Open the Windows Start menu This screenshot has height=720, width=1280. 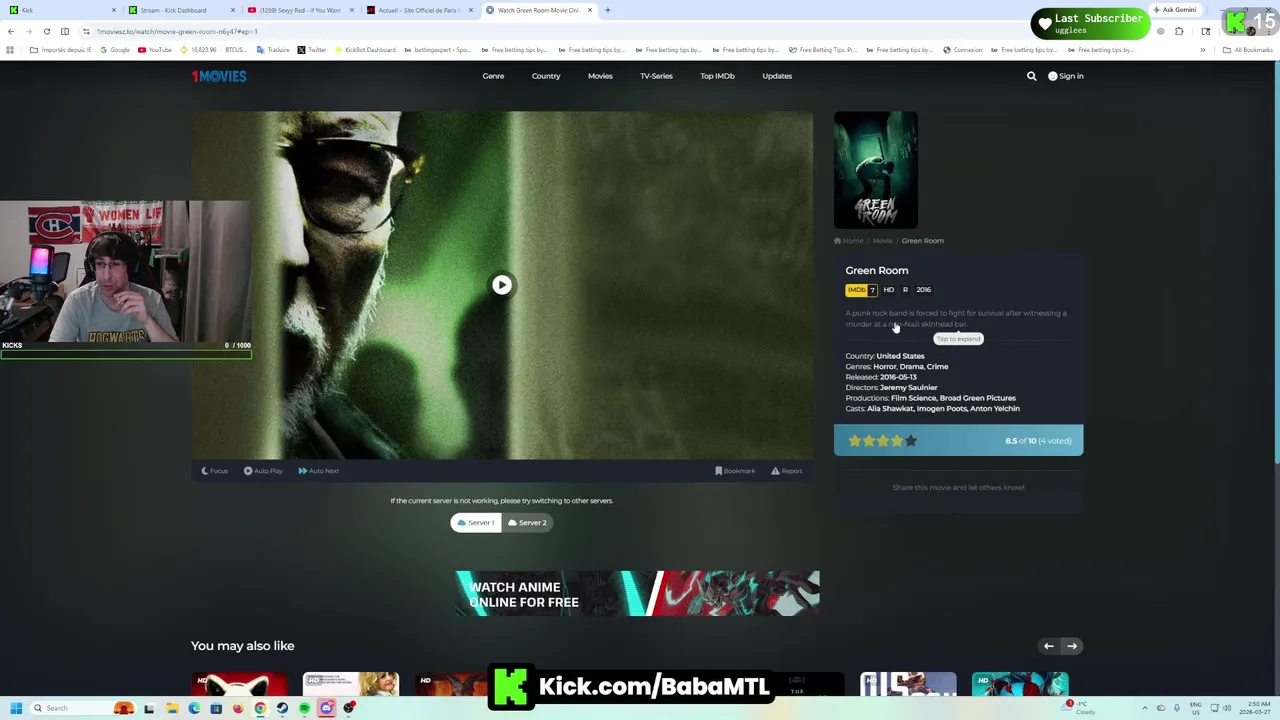16,708
